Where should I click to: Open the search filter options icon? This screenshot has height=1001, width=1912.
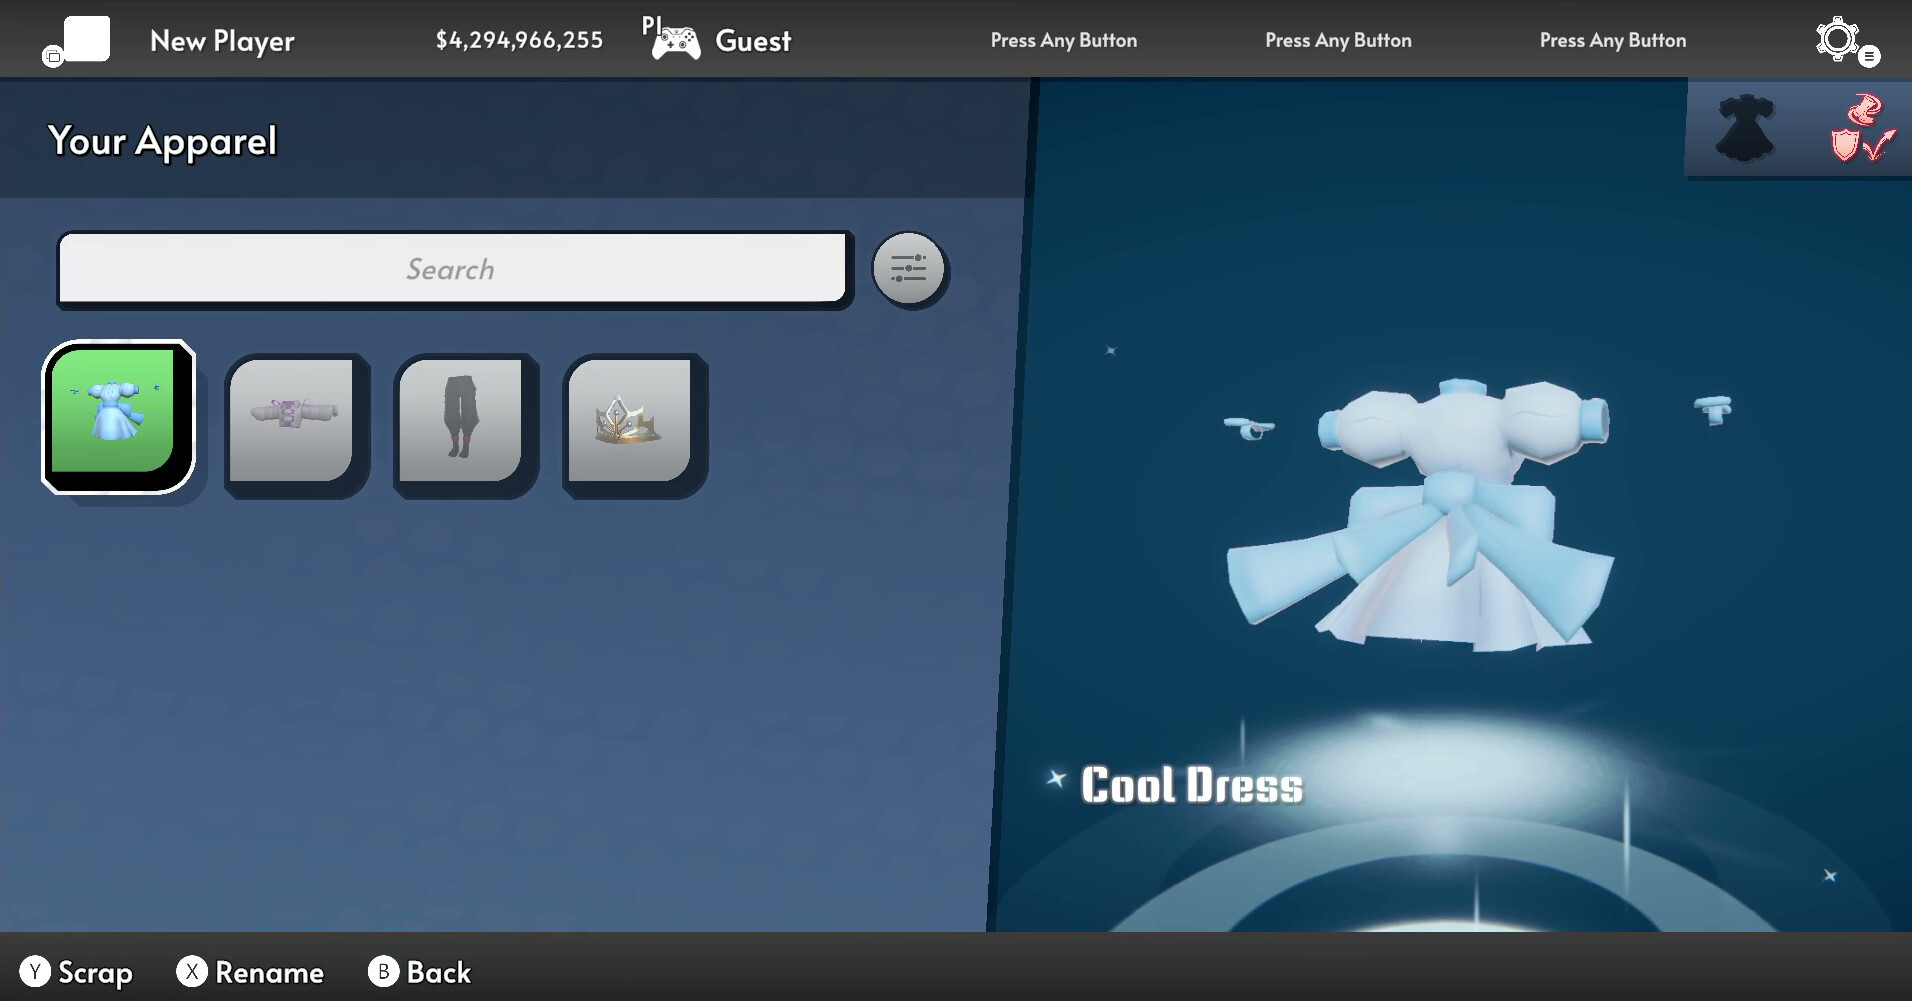(x=908, y=268)
